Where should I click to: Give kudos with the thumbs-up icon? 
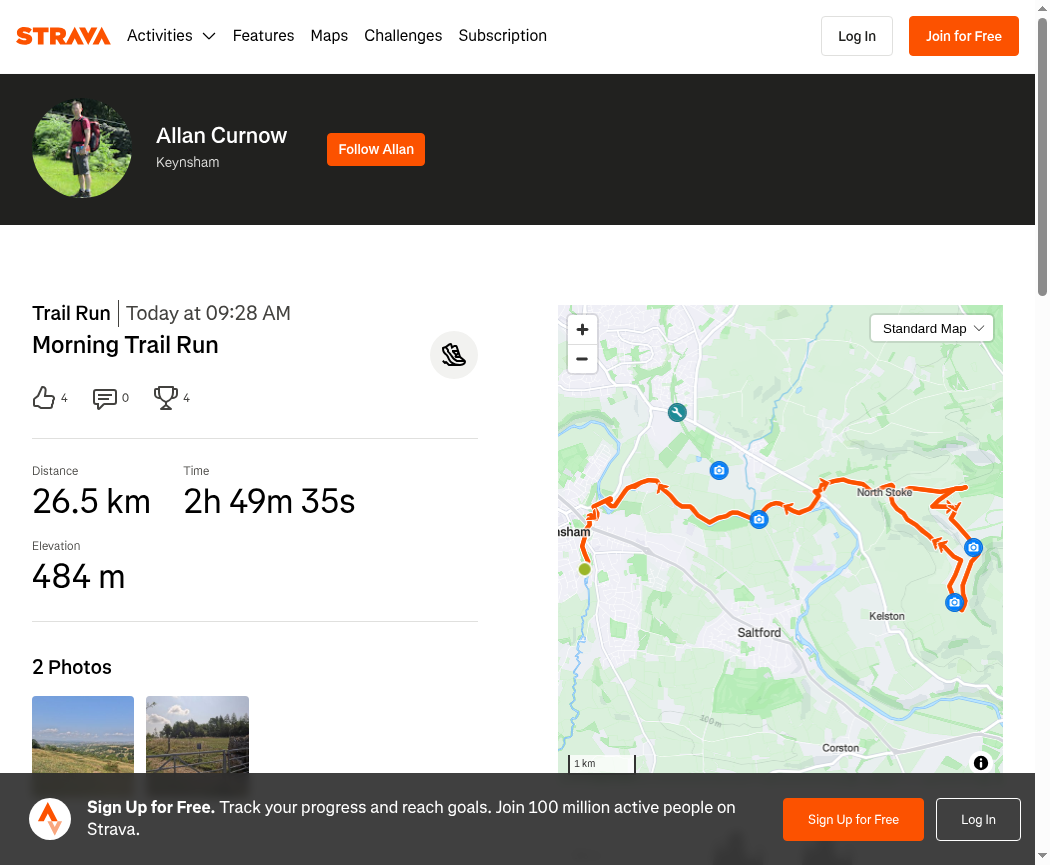[x=44, y=398]
